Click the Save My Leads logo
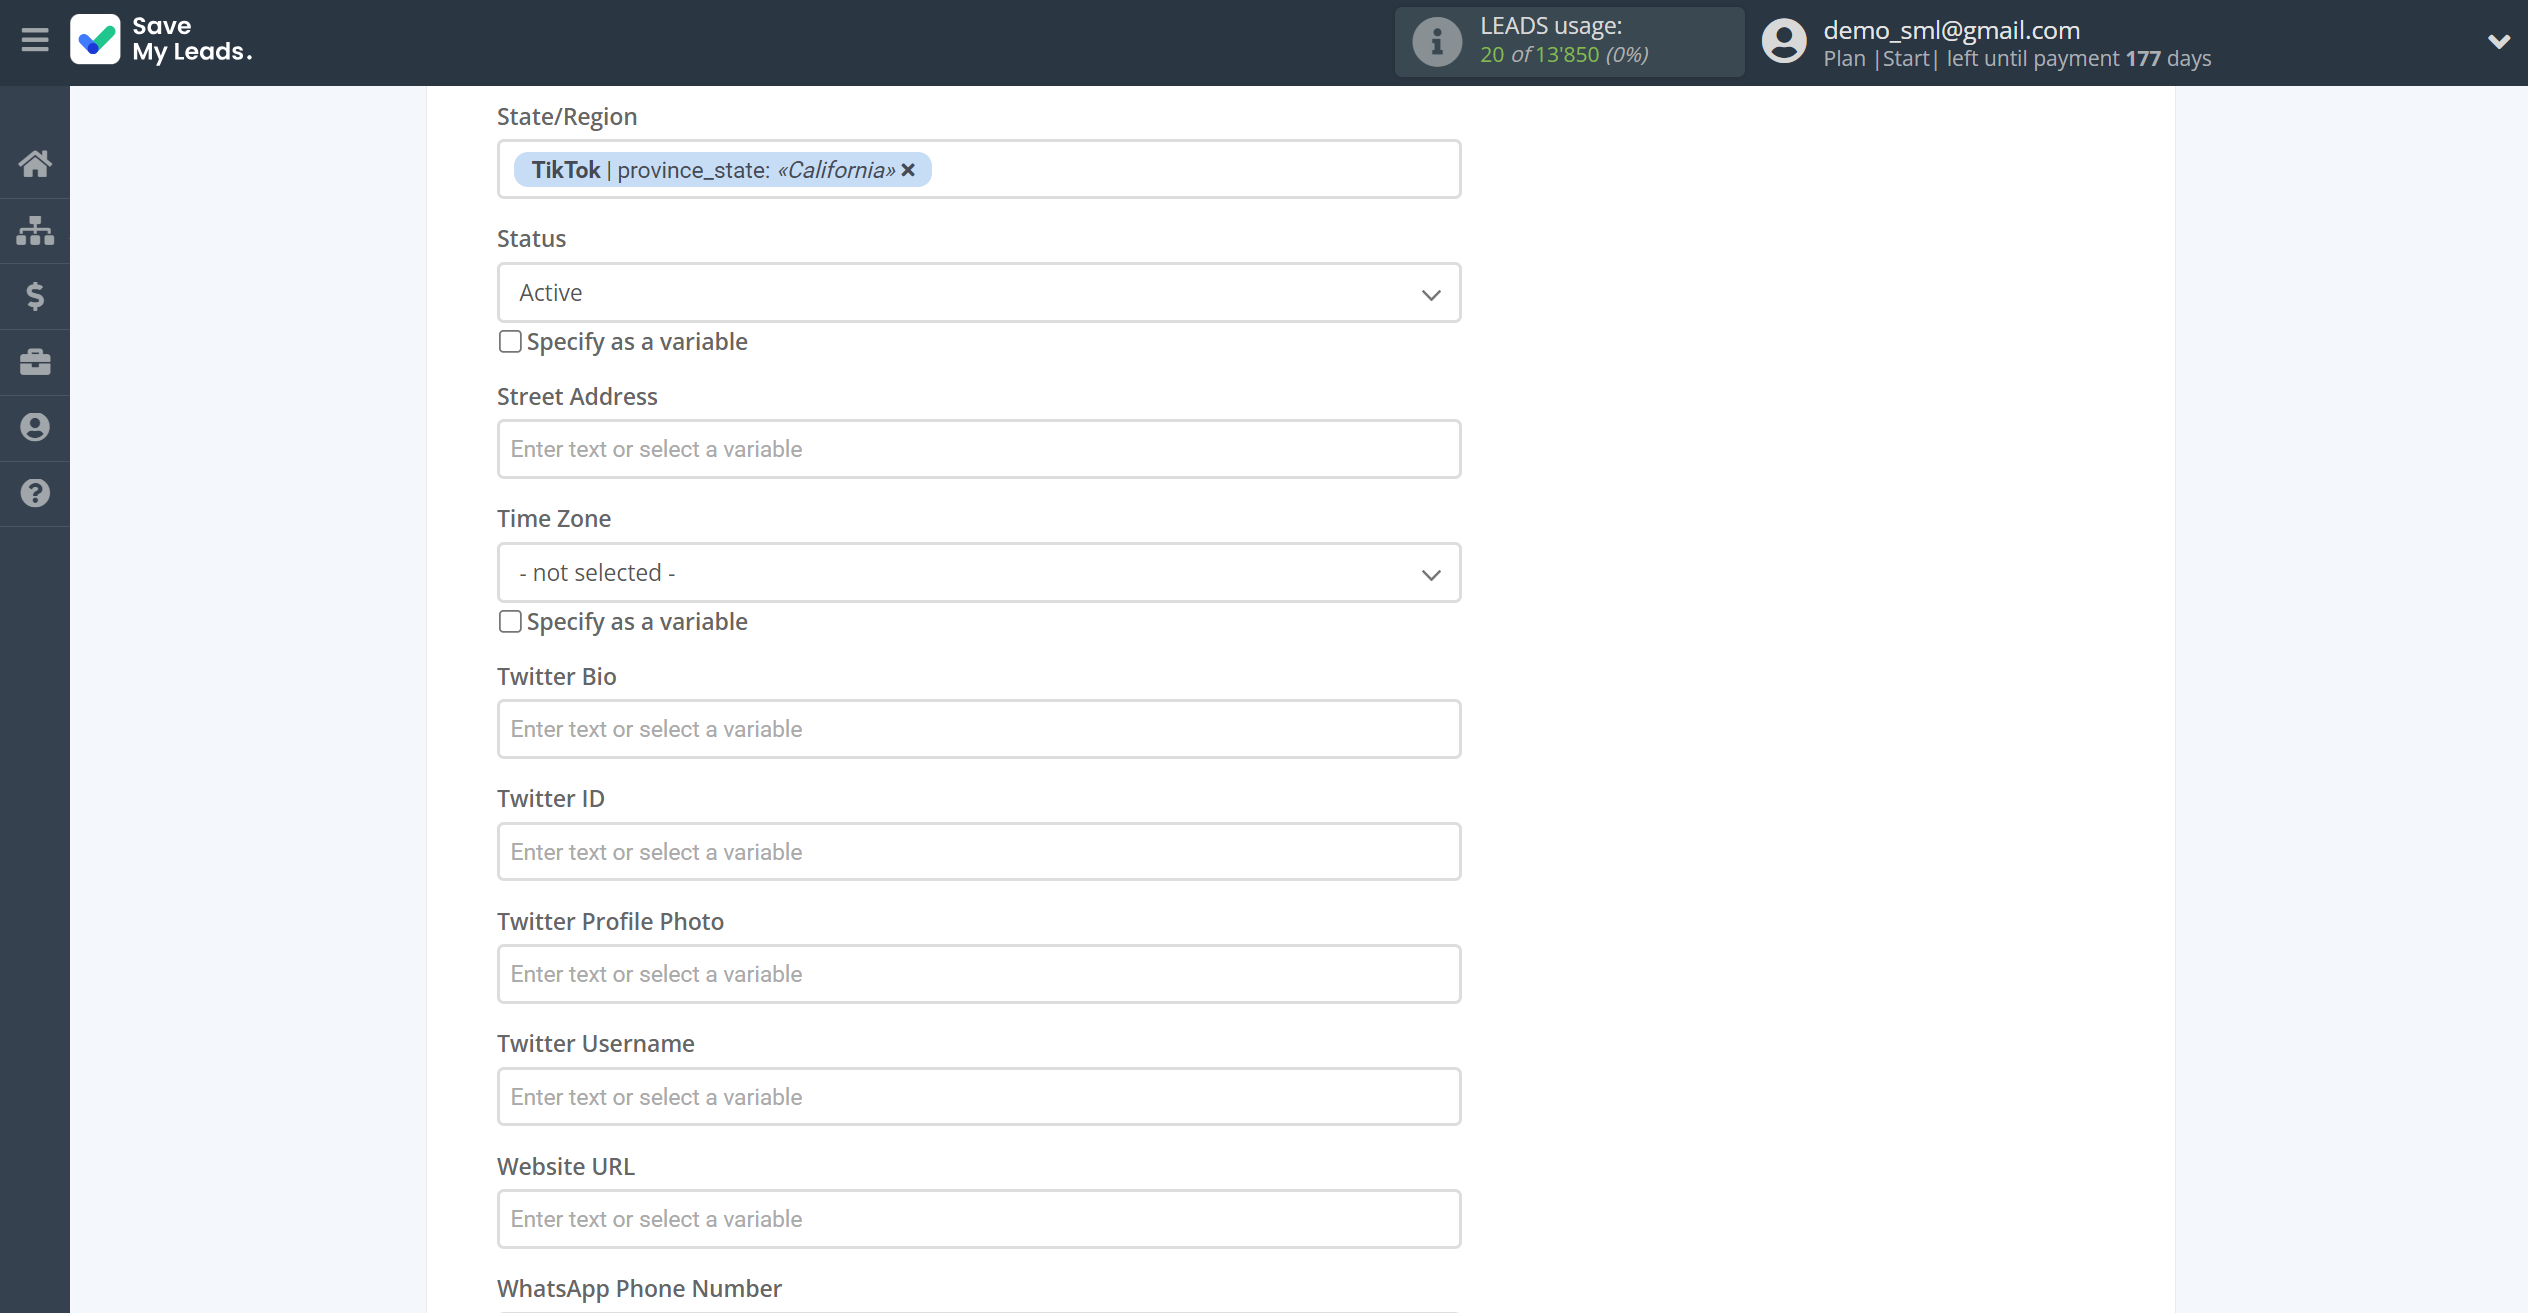 (x=162, y=39)
